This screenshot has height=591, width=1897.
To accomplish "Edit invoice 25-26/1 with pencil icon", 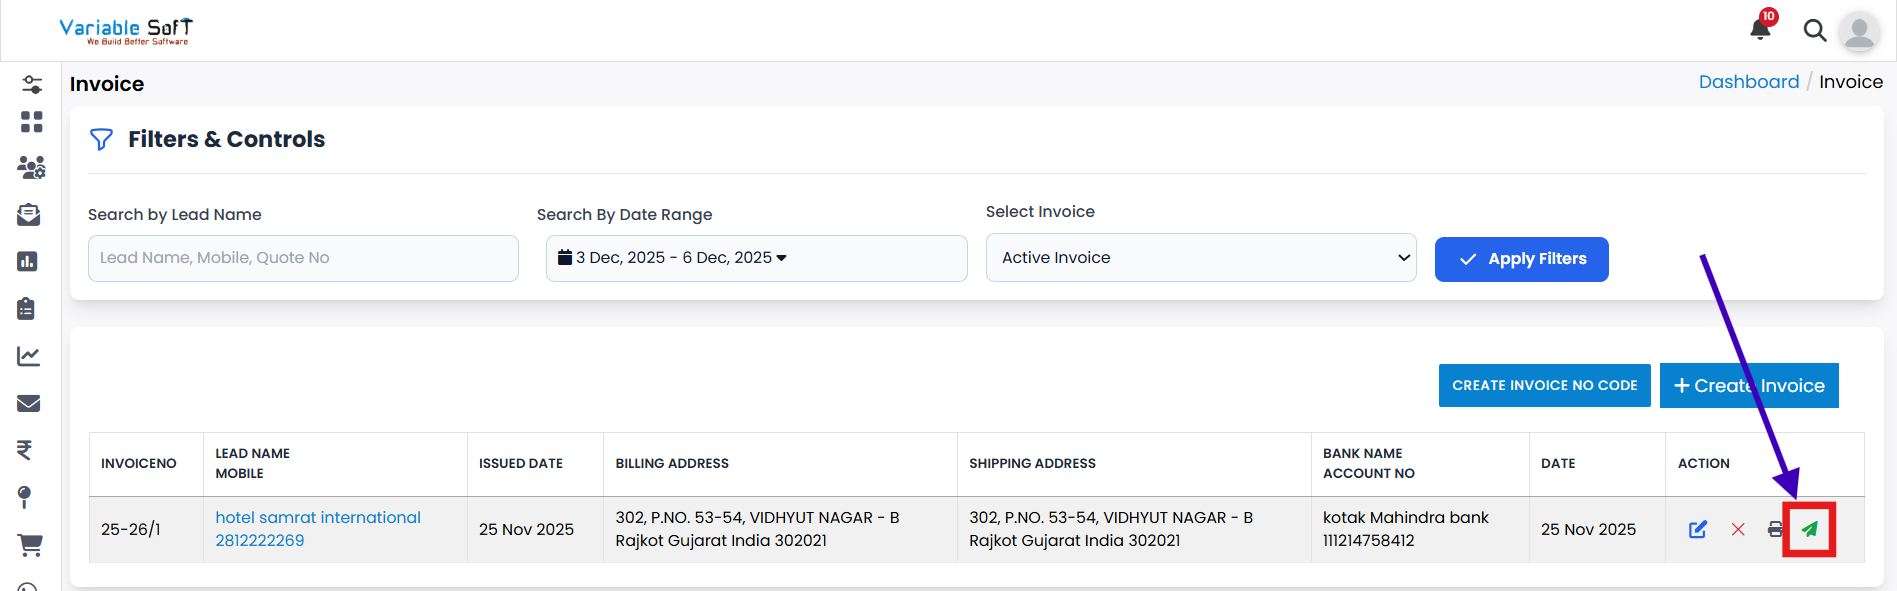I will [x=1698, y=529].
